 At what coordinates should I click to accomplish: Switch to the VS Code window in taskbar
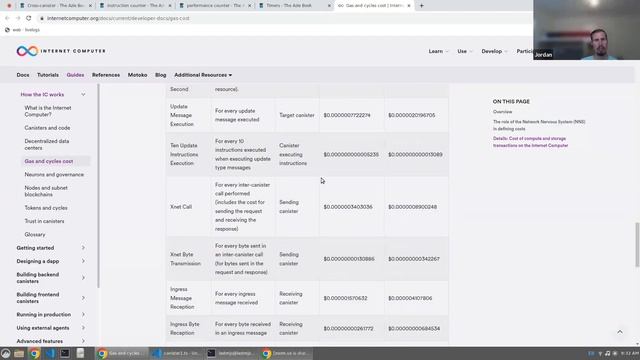point(176,353)
